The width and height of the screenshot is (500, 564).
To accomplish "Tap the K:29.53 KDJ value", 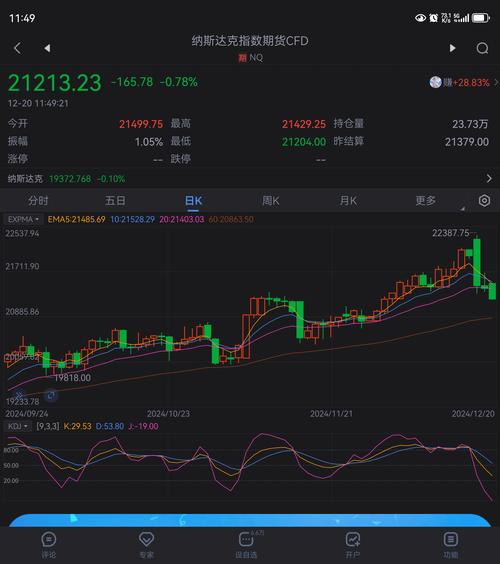I will click(x=77, y=426).
